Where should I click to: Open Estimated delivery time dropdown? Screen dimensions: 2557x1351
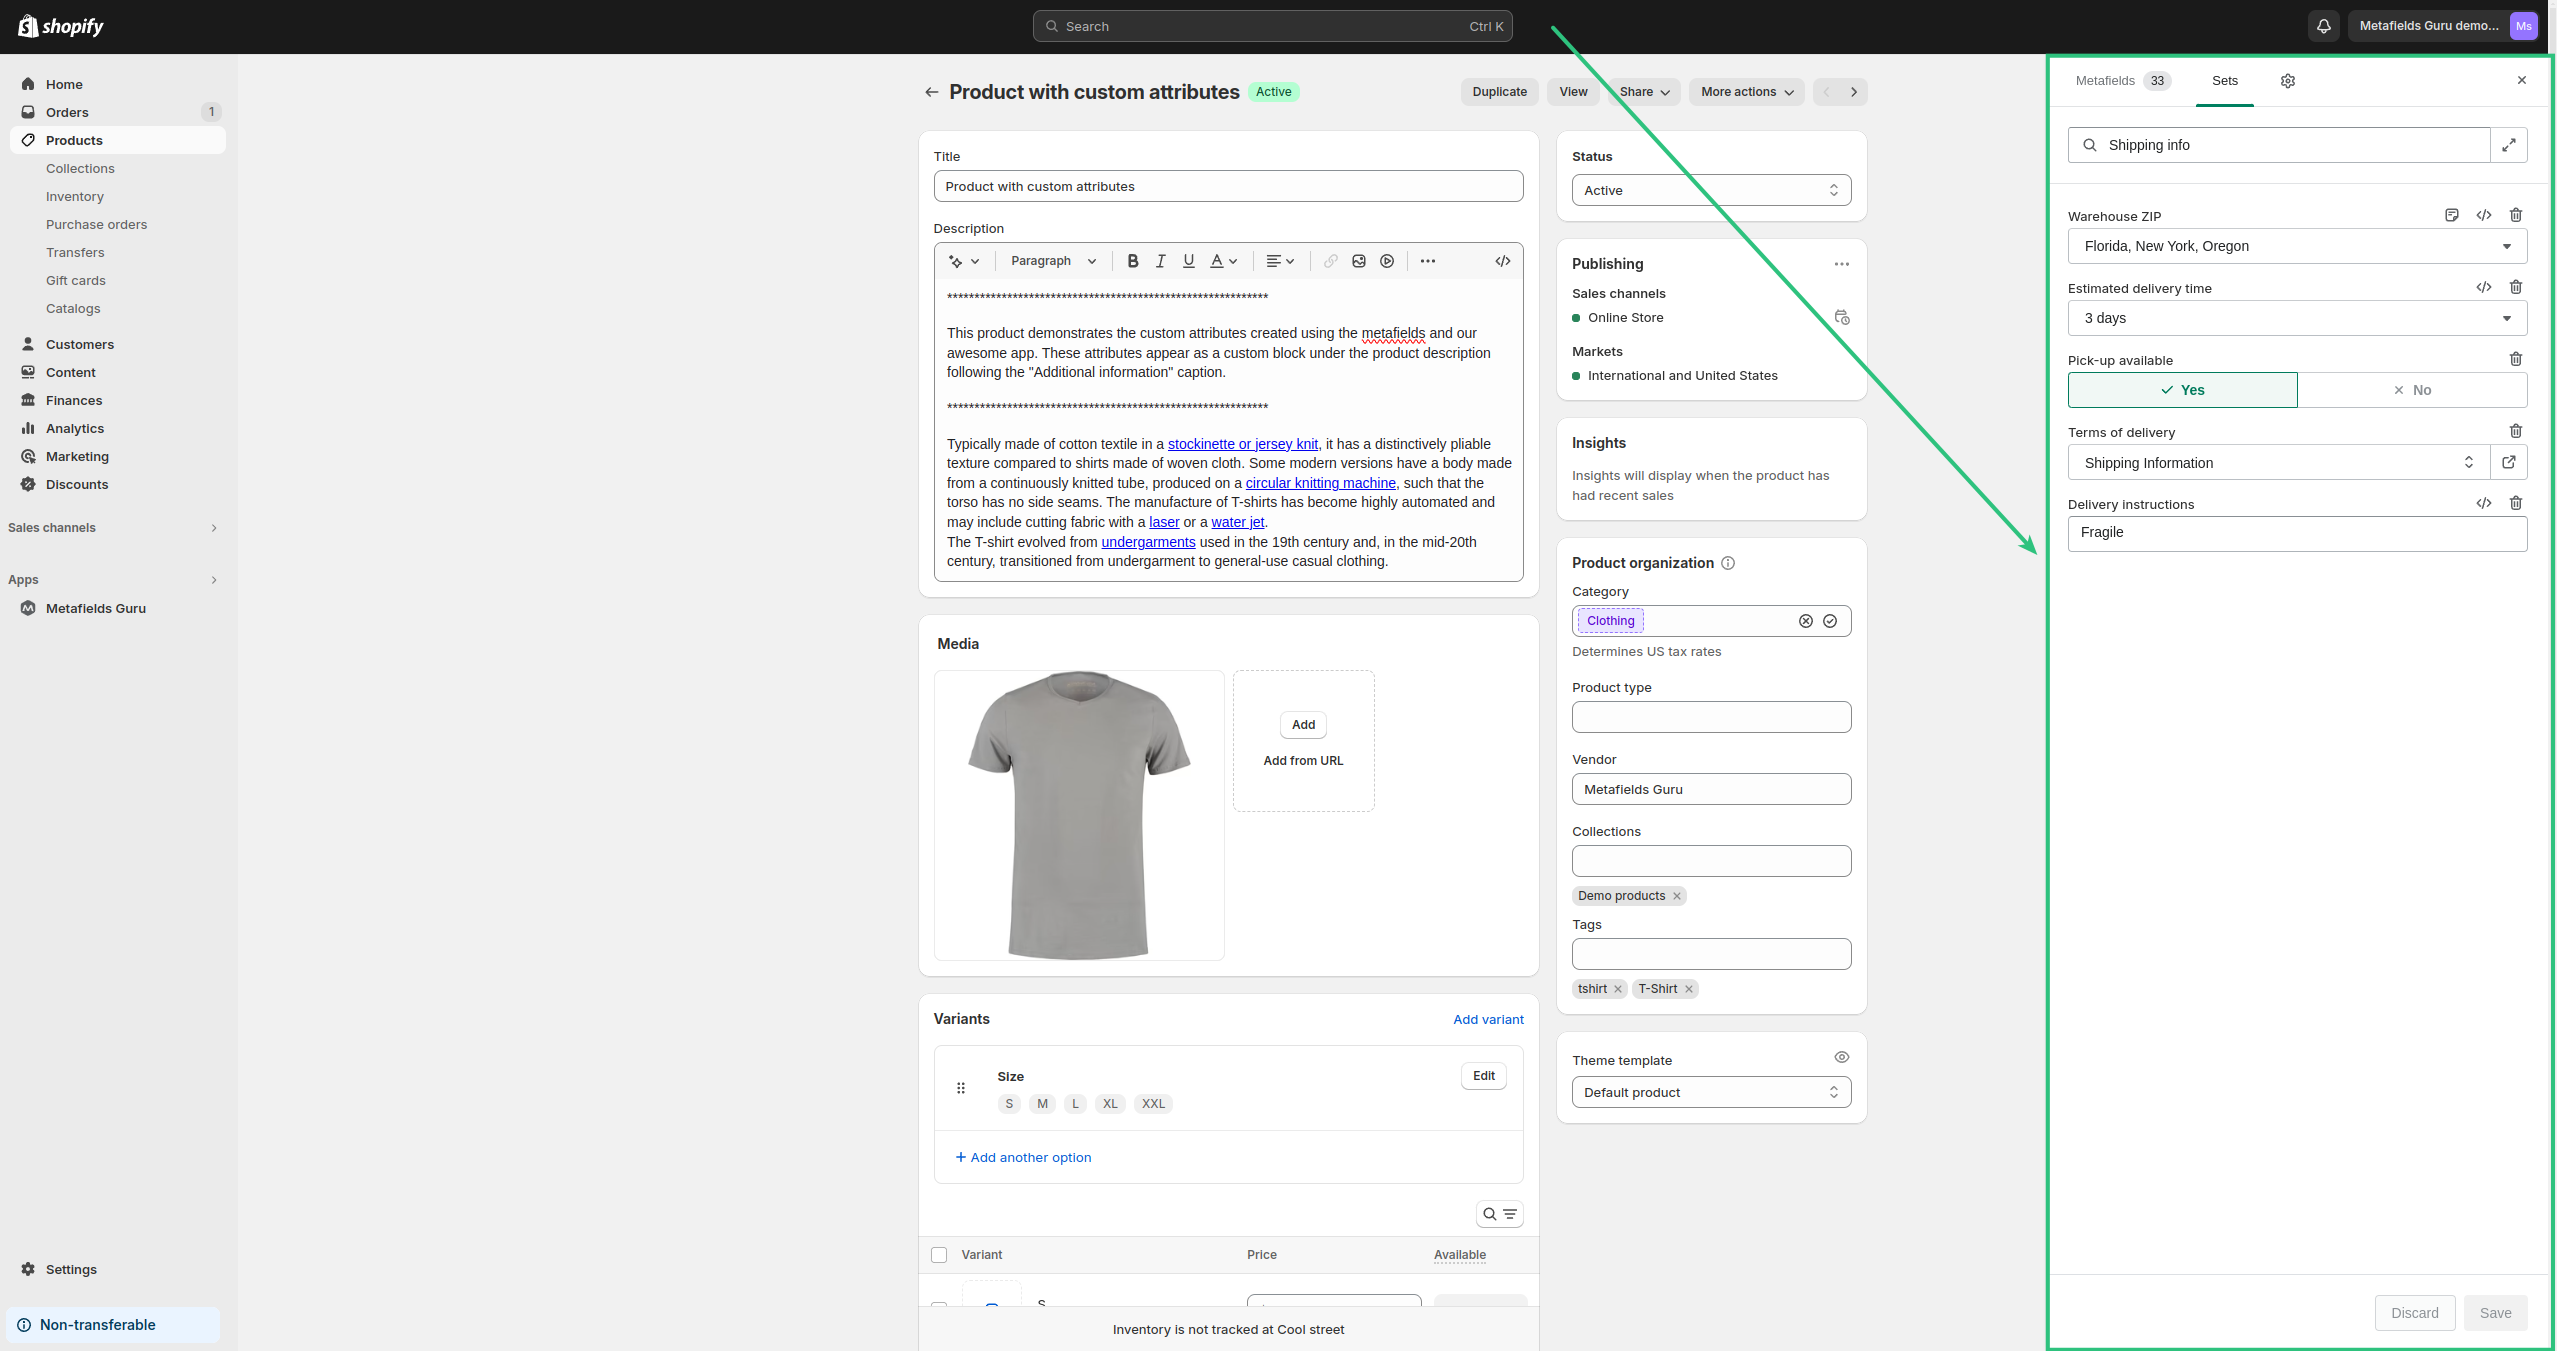pos(2297,318)
